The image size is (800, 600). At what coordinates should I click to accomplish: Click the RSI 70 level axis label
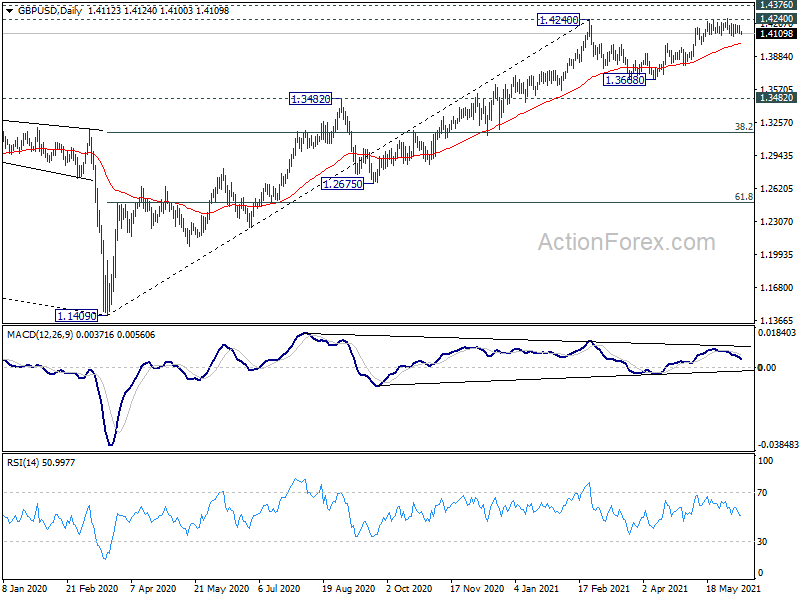pos(762,493)
